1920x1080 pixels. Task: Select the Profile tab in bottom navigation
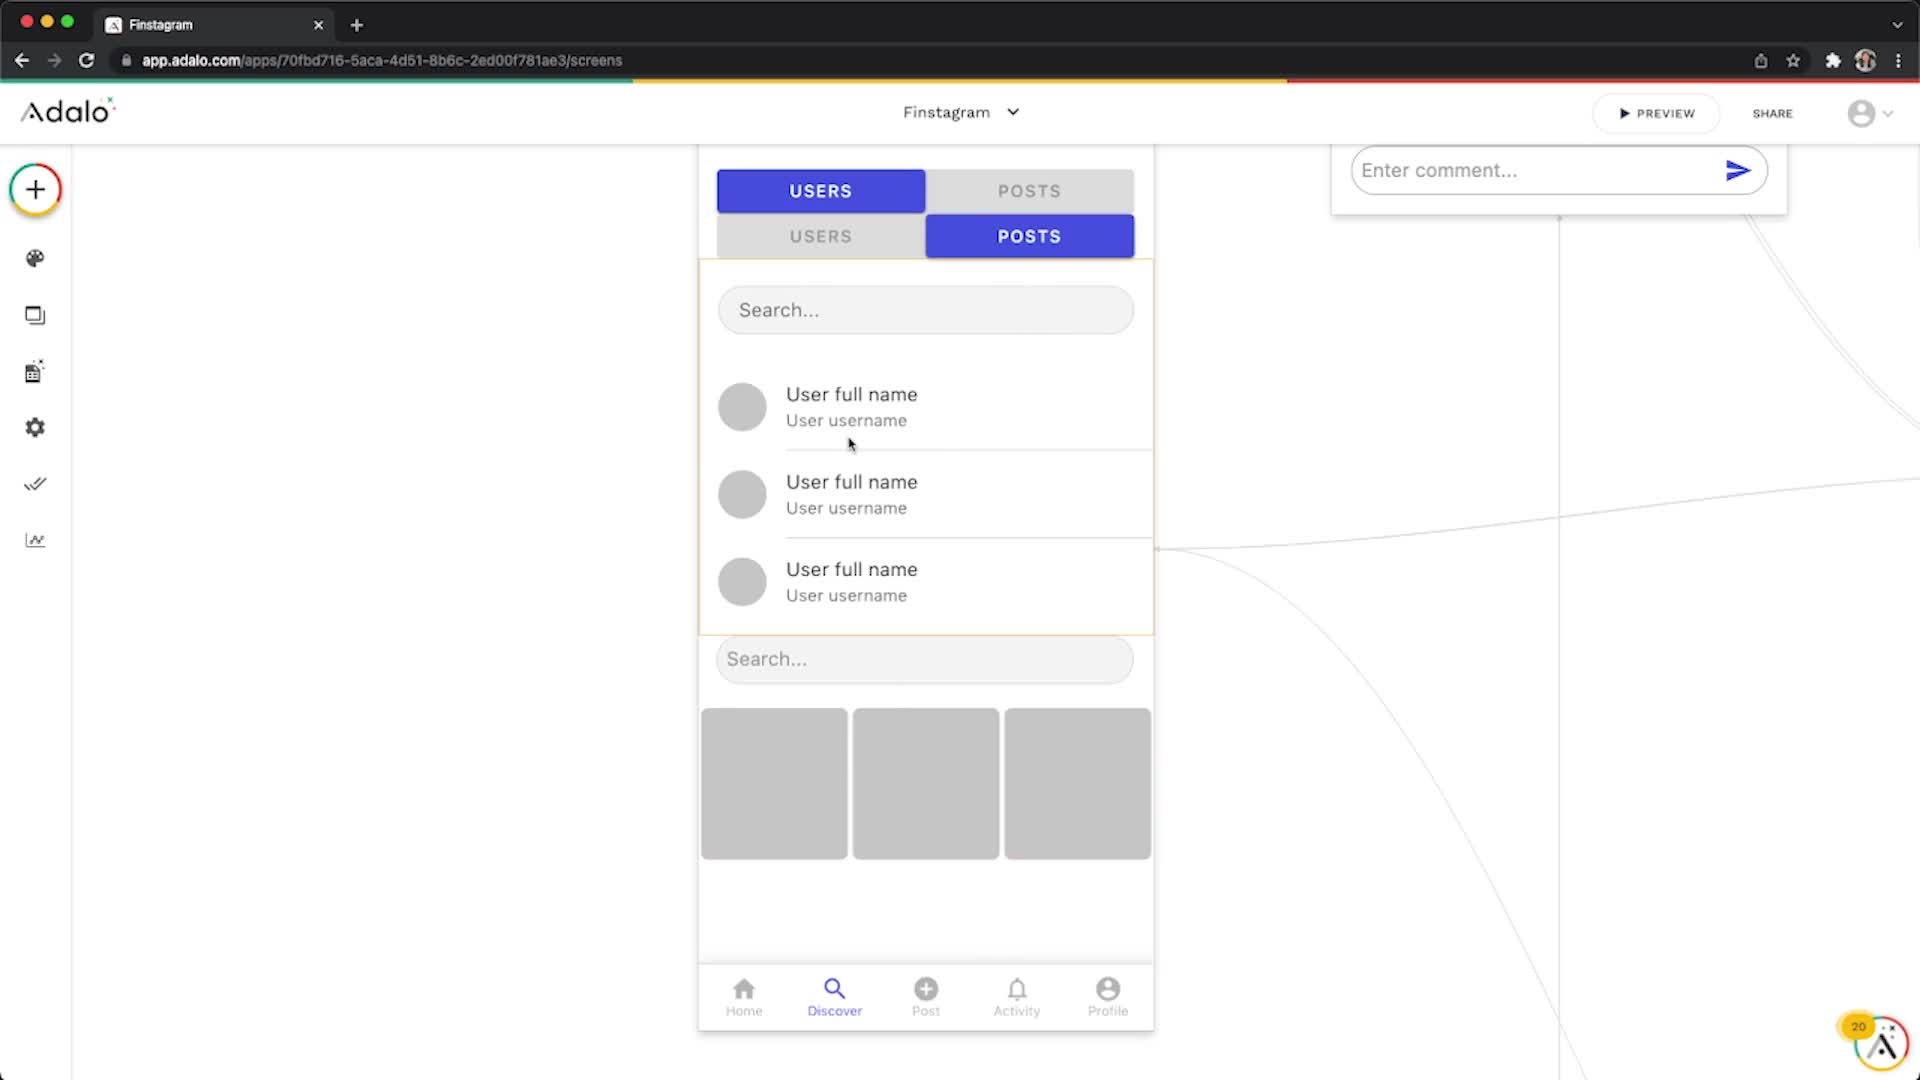(x=1107, y=997)
